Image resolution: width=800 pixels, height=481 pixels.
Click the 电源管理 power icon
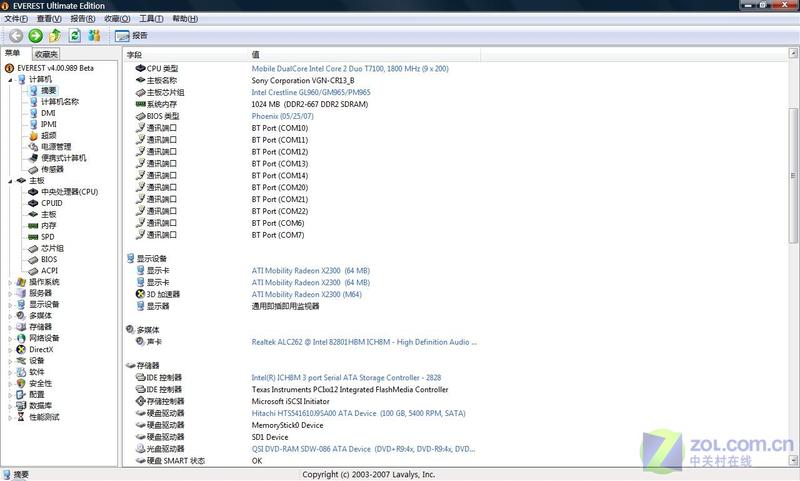coord(33,147)
